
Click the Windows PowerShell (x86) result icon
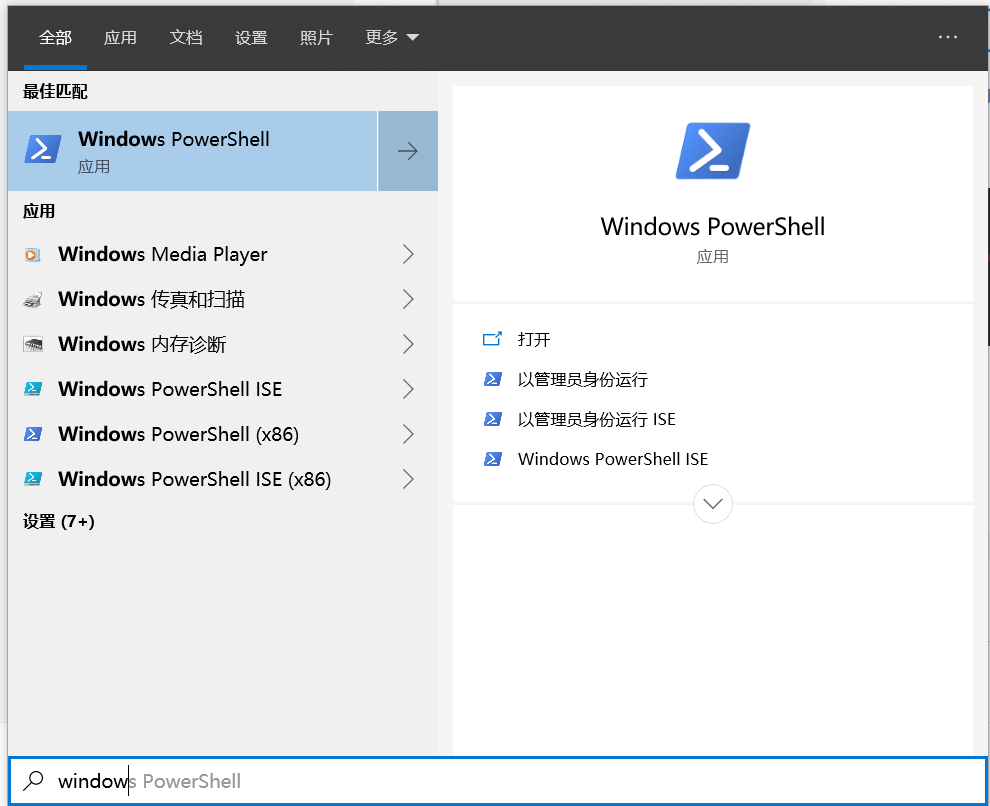coord(31,434)
